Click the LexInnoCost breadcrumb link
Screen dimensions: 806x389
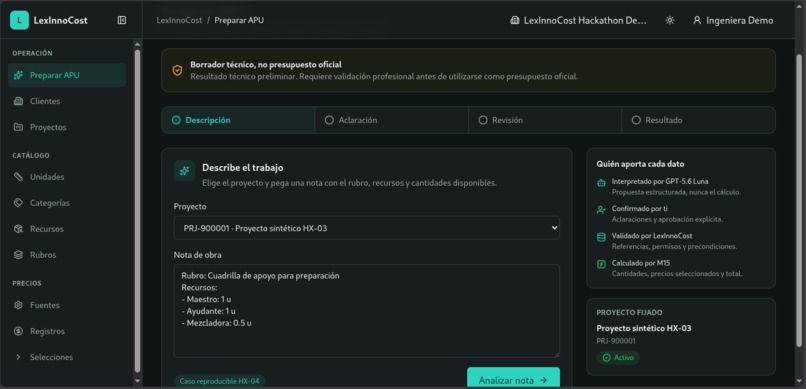[179, 21]
